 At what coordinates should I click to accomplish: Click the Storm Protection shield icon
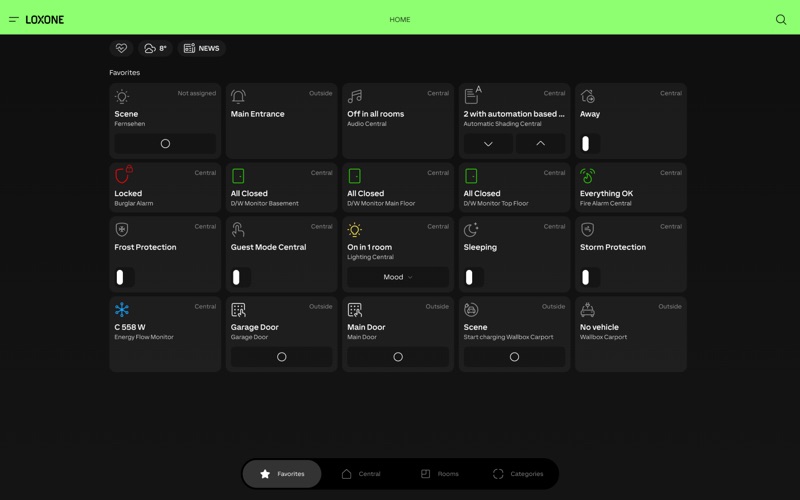588,230
